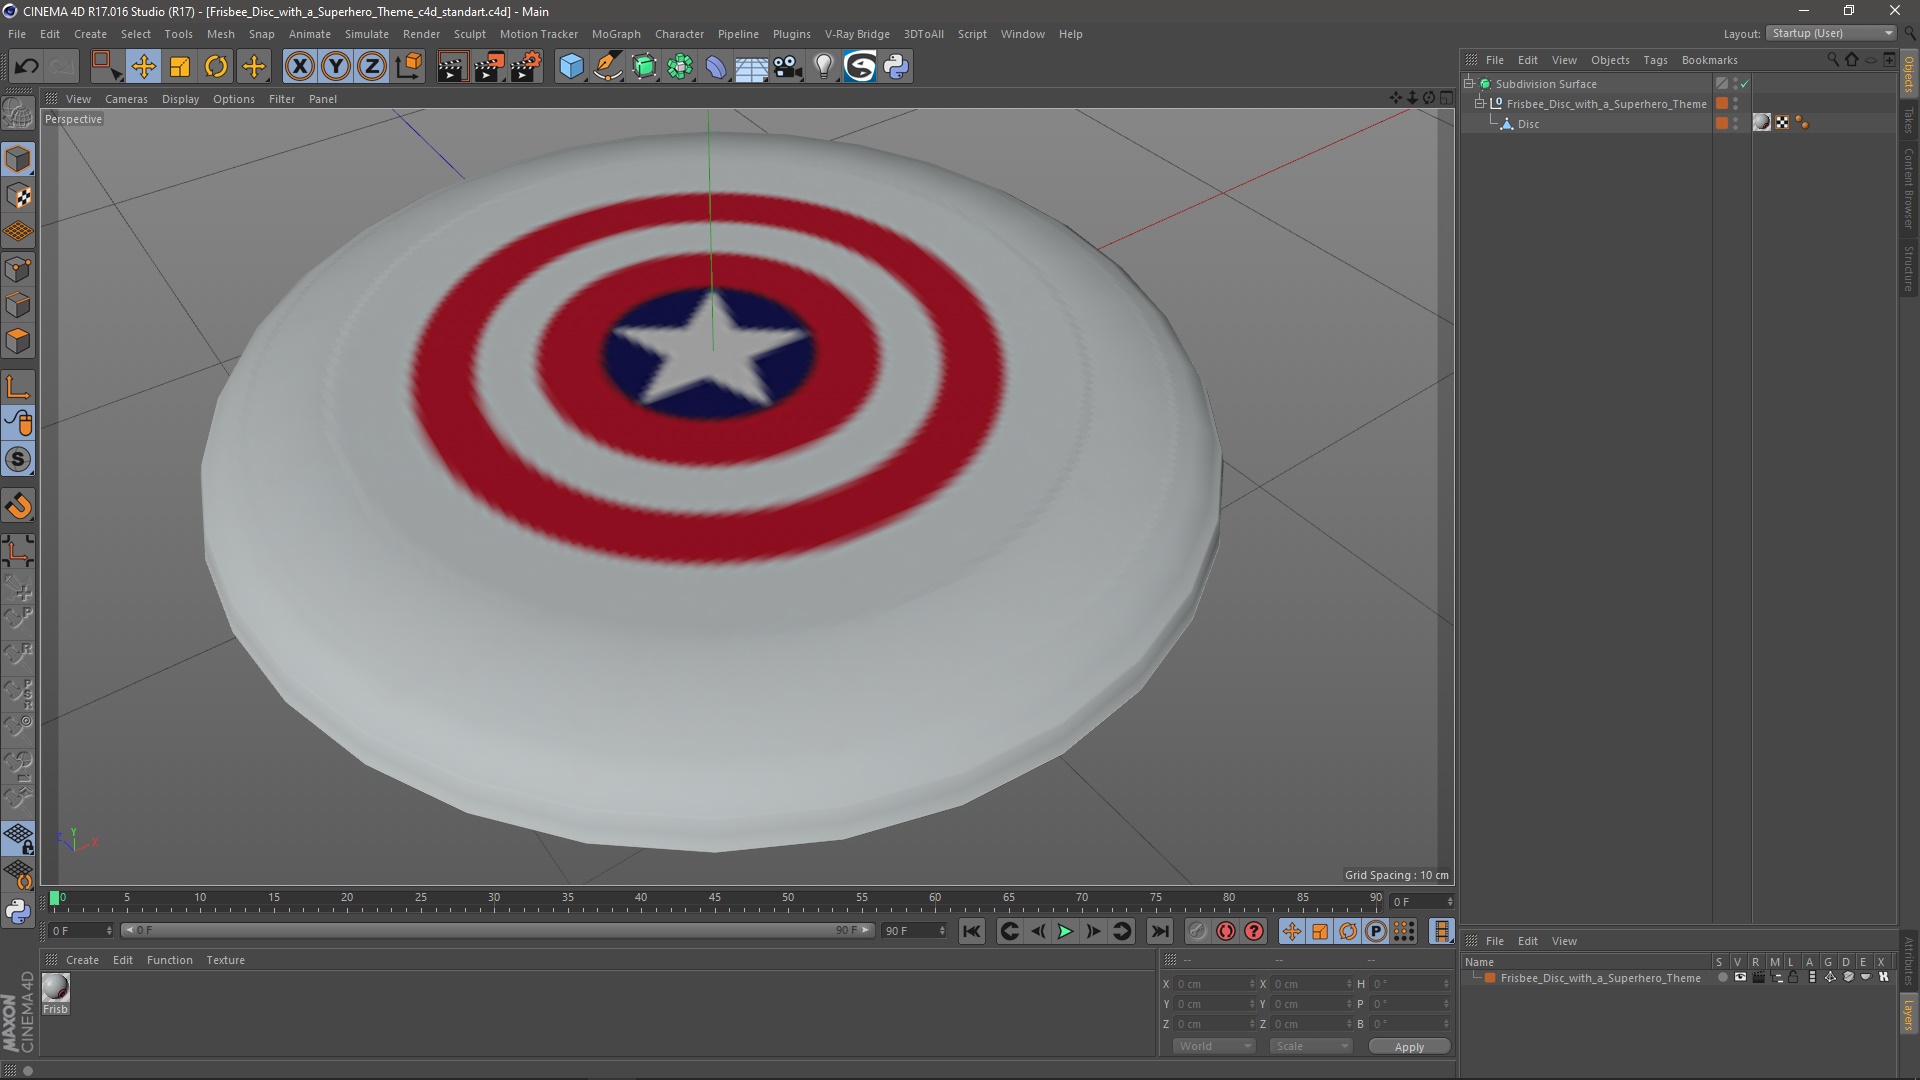Viewport: 1920px width, 1080px height.
Task: Open the Object Manager Tags menu
Action: click(1655, 60)
